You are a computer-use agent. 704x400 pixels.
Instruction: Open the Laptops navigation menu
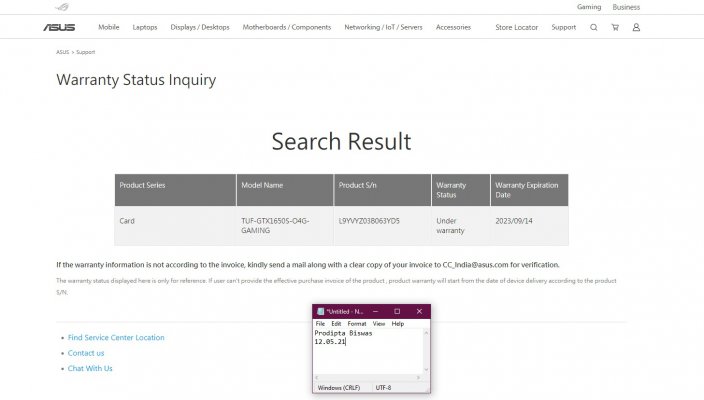145,27
